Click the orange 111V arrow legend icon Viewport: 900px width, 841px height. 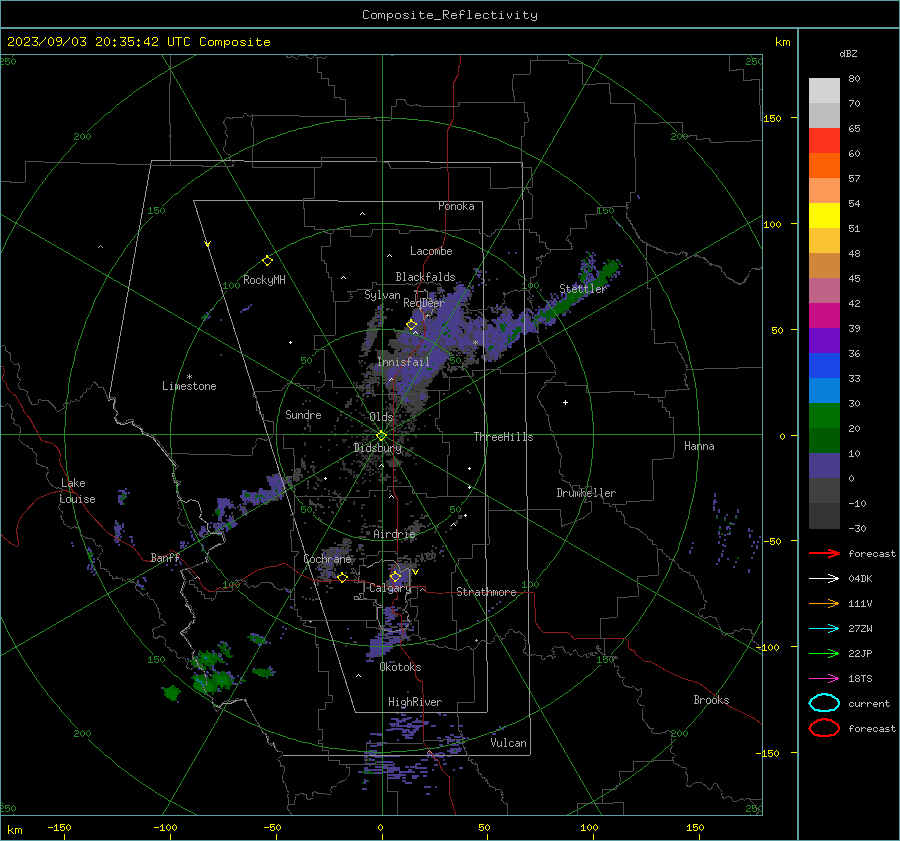tap(824, 603)
